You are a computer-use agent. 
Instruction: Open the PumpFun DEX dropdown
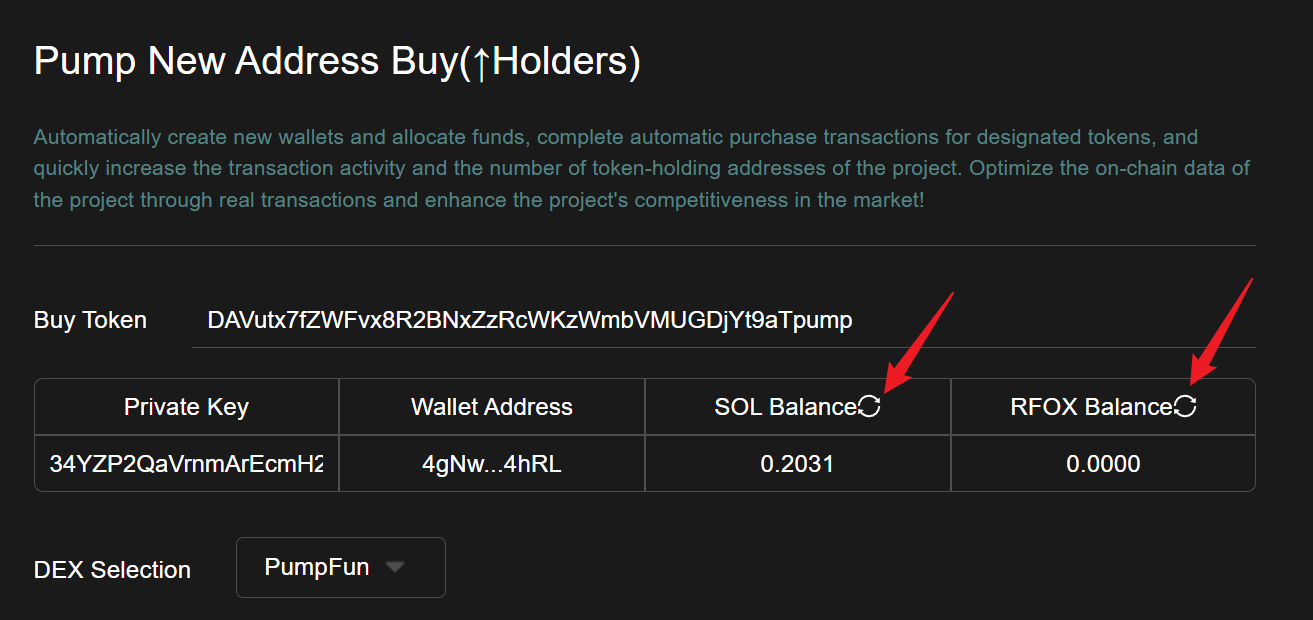pyautogui.click(x=340, y=567)
